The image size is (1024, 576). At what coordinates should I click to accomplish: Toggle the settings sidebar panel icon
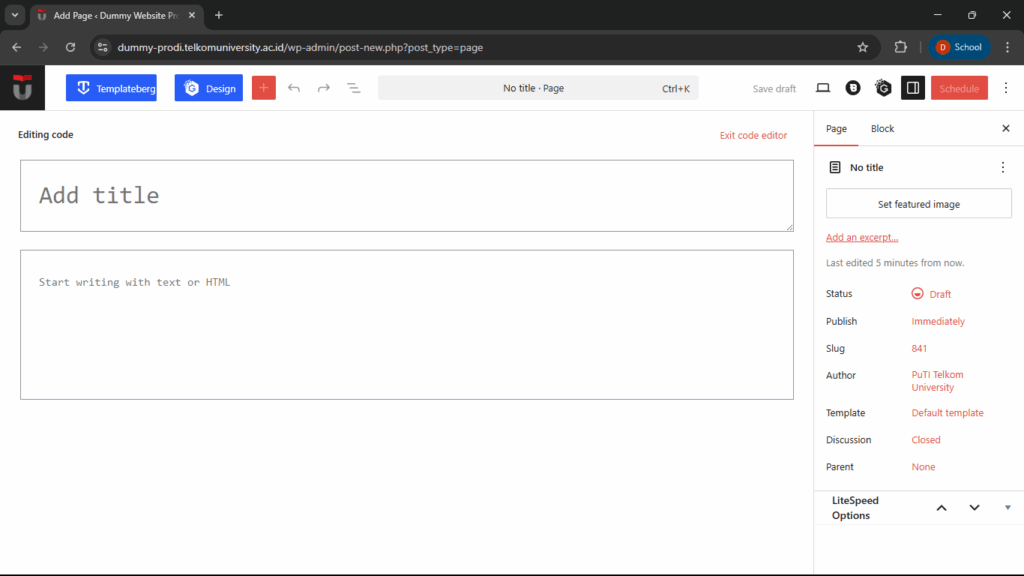[x=912, y=88]
